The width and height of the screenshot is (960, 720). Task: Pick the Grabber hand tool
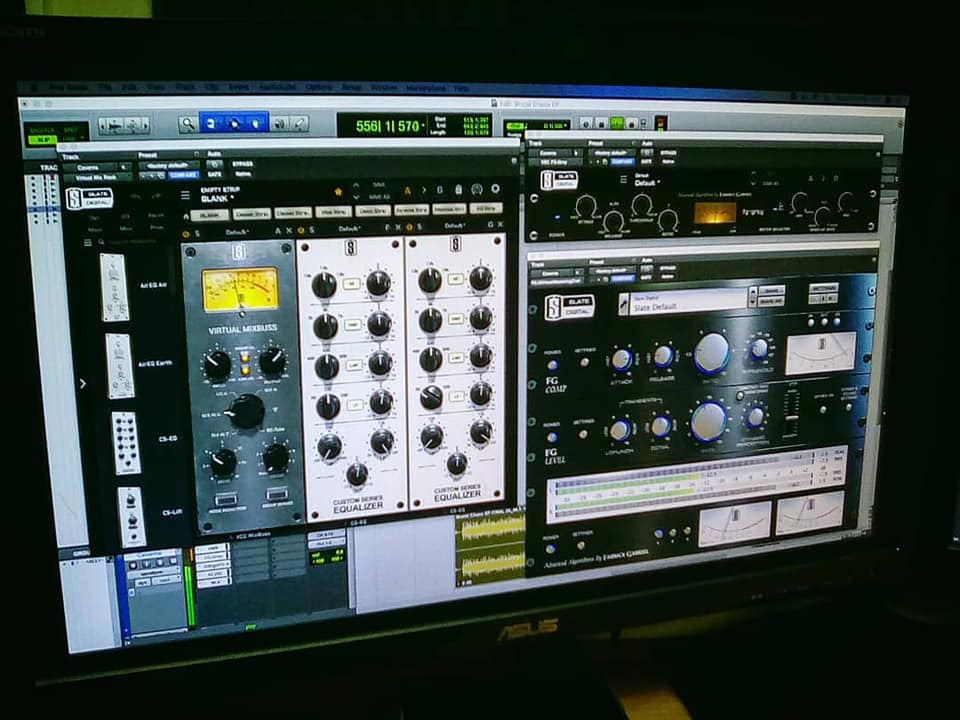(255, 123)
